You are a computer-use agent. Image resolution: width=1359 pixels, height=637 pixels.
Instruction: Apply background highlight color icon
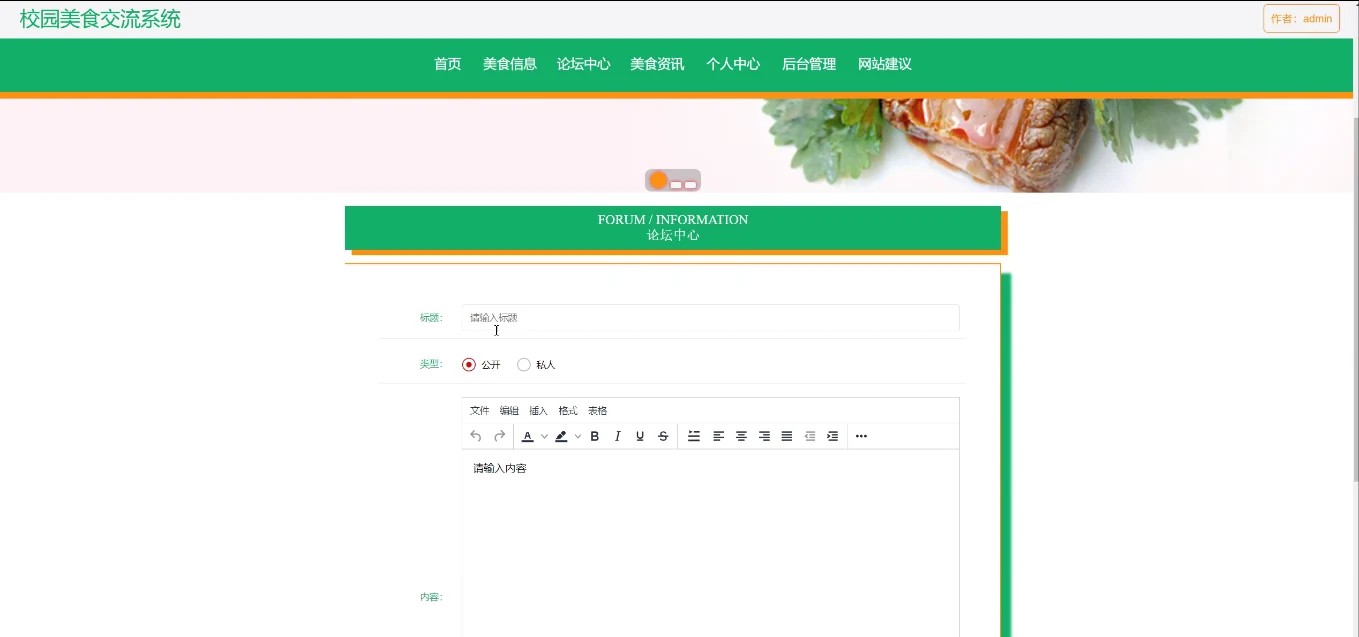[561, 436]
